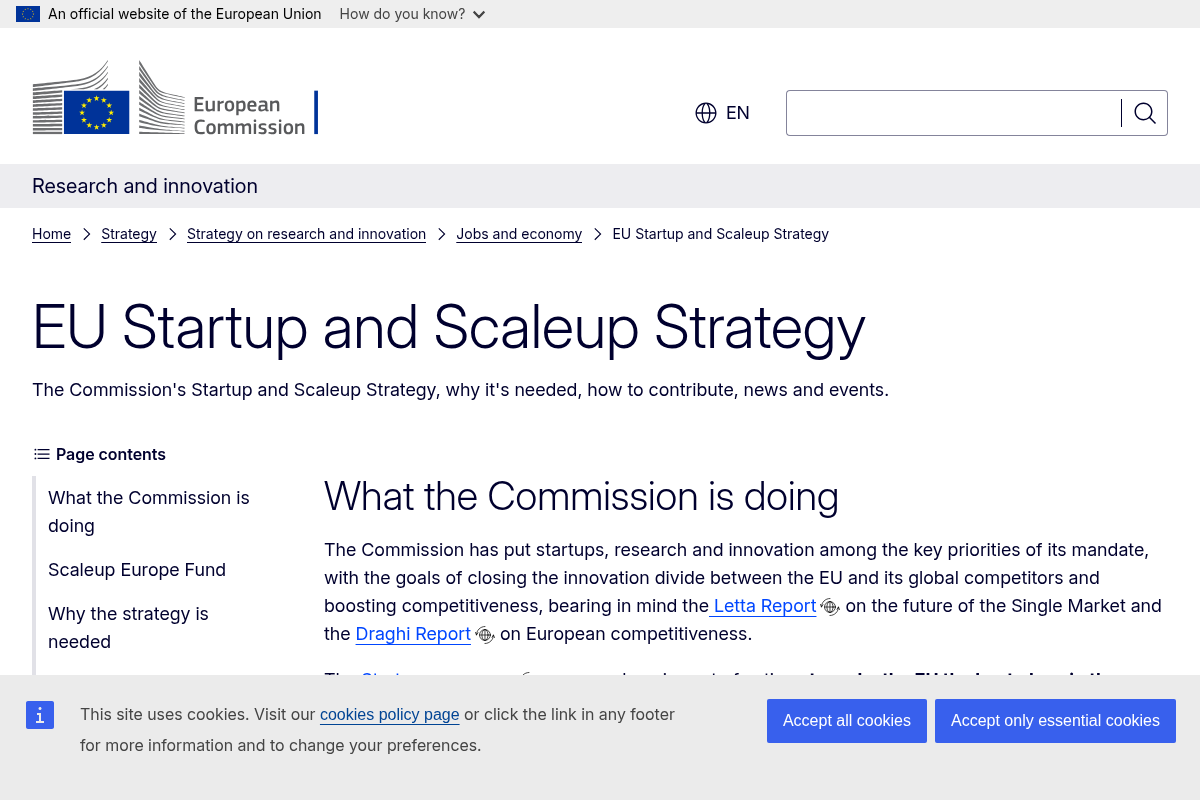
Task: Click the EU flag icon in top banner
Action: pyautogui.click(x=28, y=14)
